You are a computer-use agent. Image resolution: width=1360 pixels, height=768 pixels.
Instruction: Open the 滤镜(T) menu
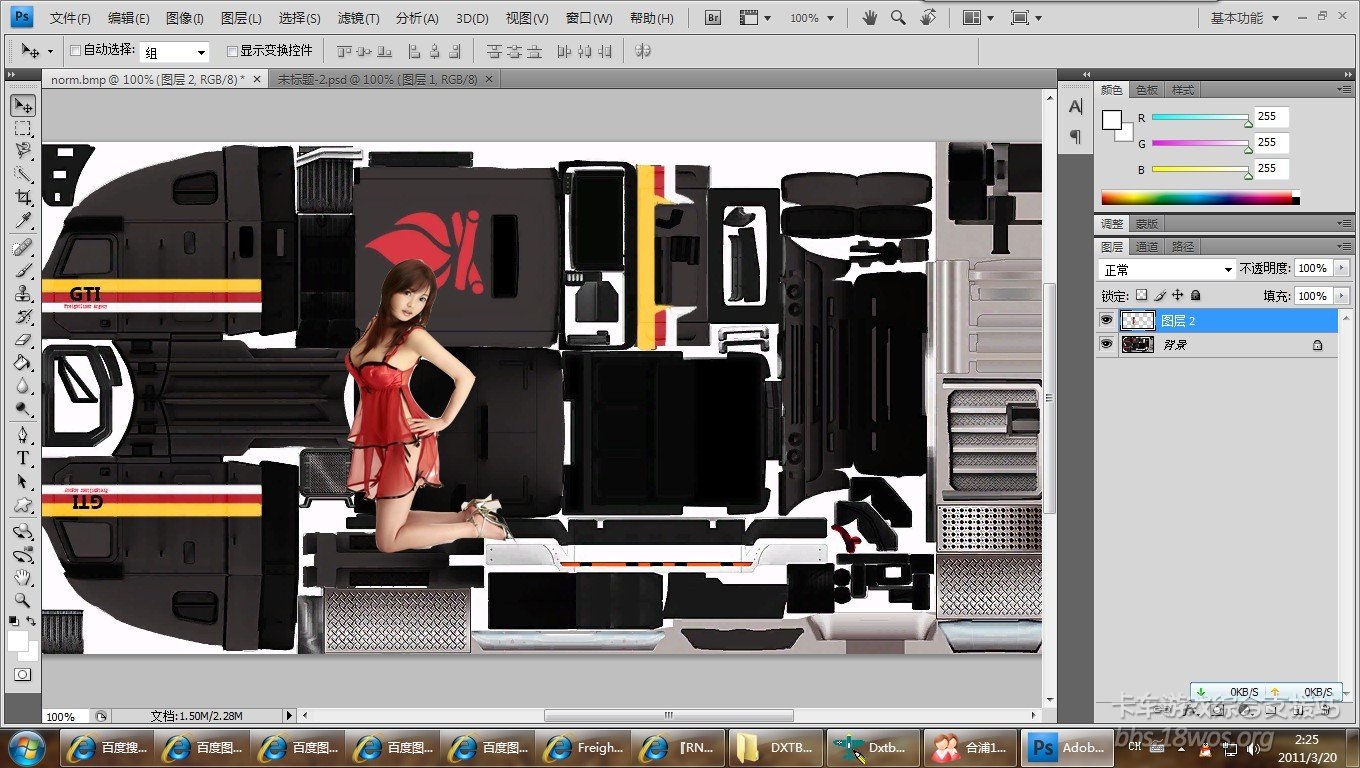[x=358, y=18]
